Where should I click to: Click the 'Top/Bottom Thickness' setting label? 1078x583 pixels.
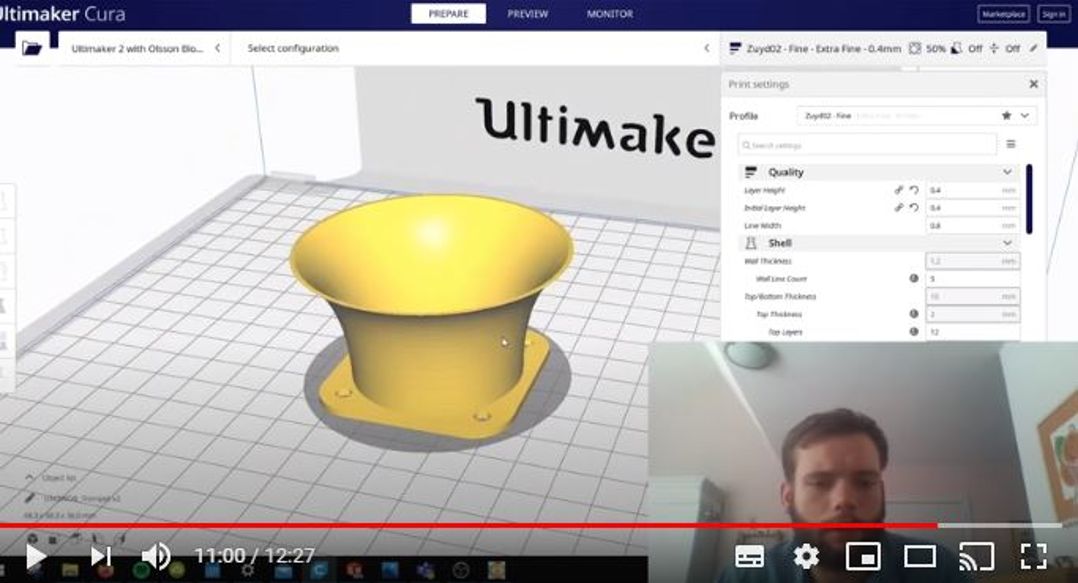(x=780, y=296)
